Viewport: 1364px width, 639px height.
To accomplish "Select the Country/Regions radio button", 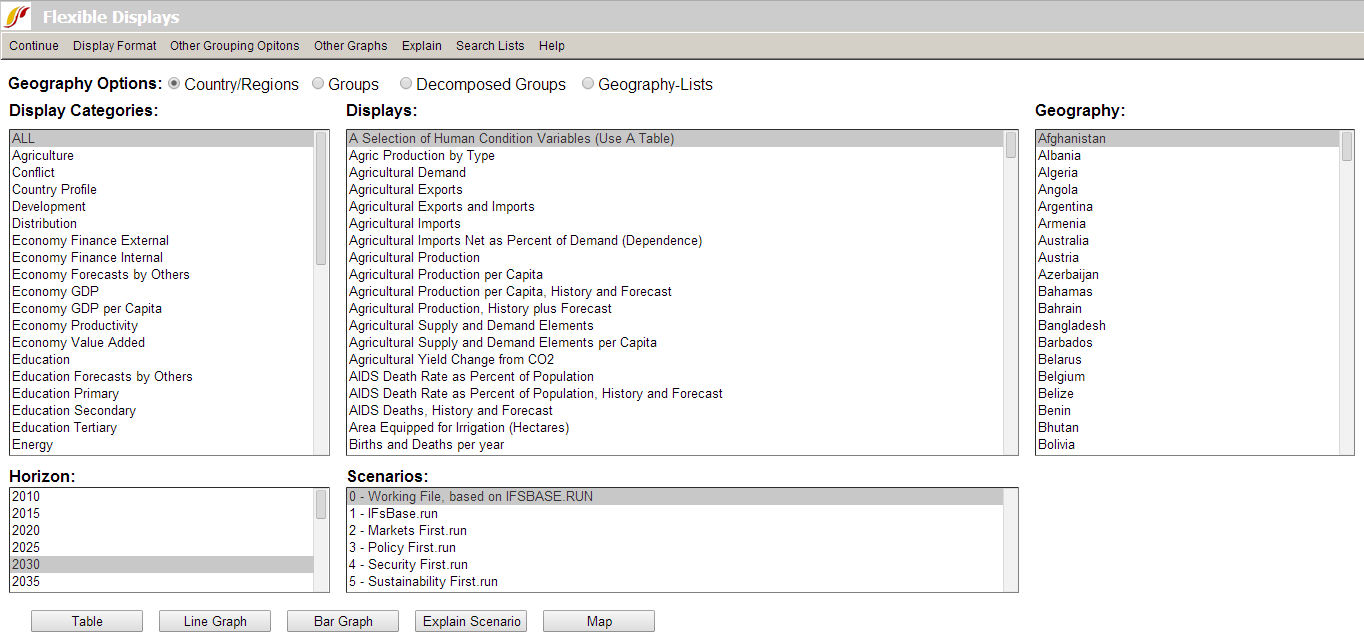I will [x=174, y=84].
